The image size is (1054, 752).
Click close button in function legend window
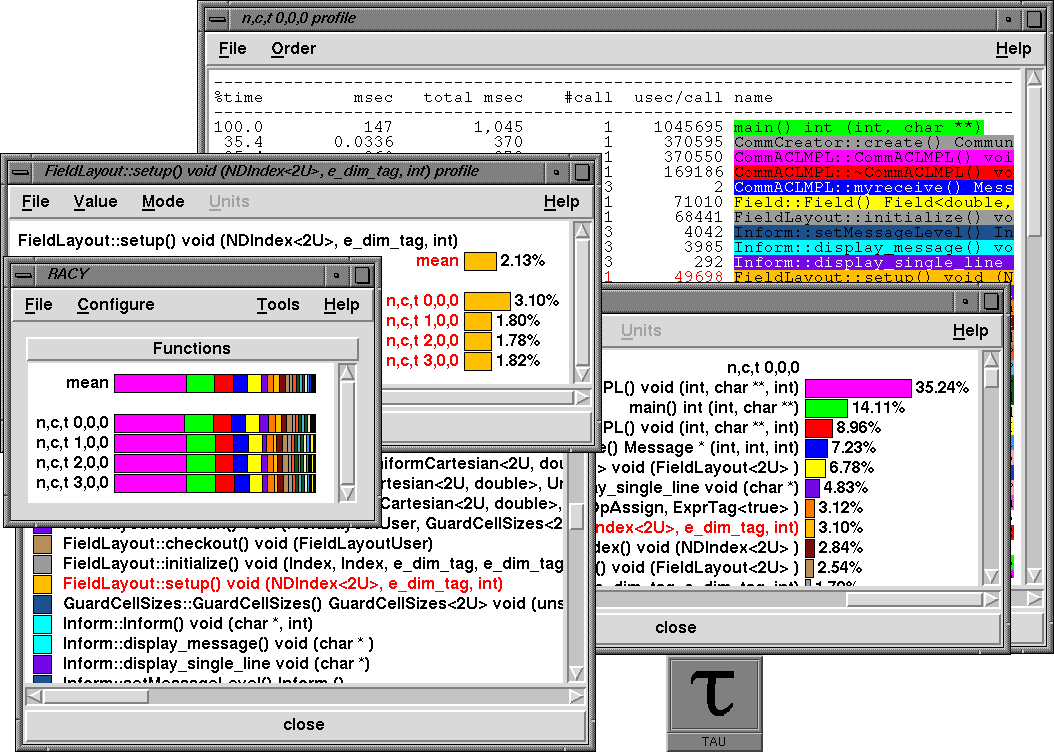click(x=304, y=724)
